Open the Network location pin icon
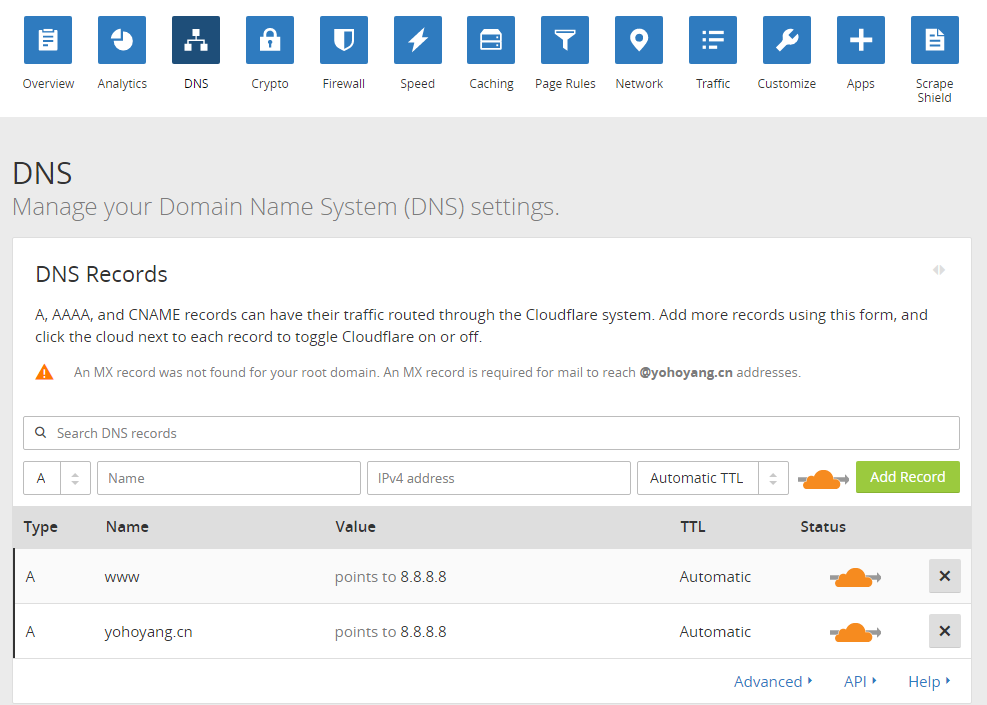This screenshot has width=987, height=705. click(639, 40)
